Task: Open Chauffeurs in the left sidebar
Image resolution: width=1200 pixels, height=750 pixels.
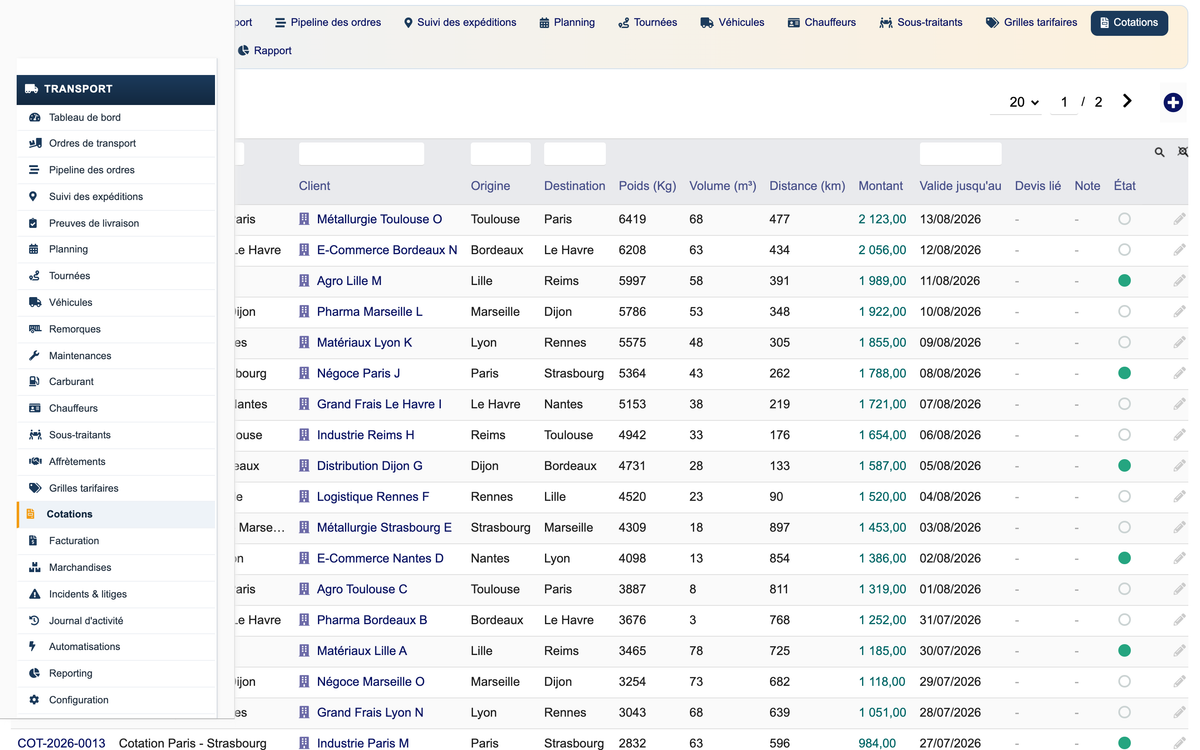Action: pos(116,408)
